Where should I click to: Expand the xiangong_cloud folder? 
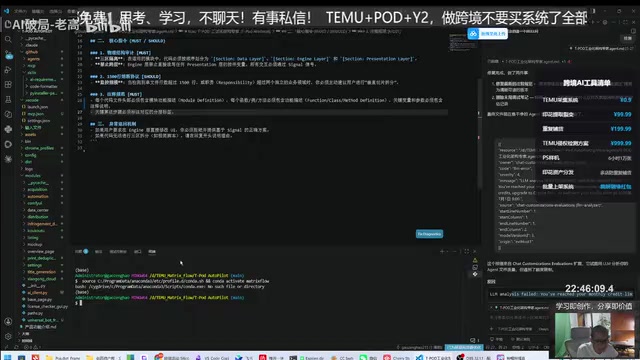pos(41,279)
